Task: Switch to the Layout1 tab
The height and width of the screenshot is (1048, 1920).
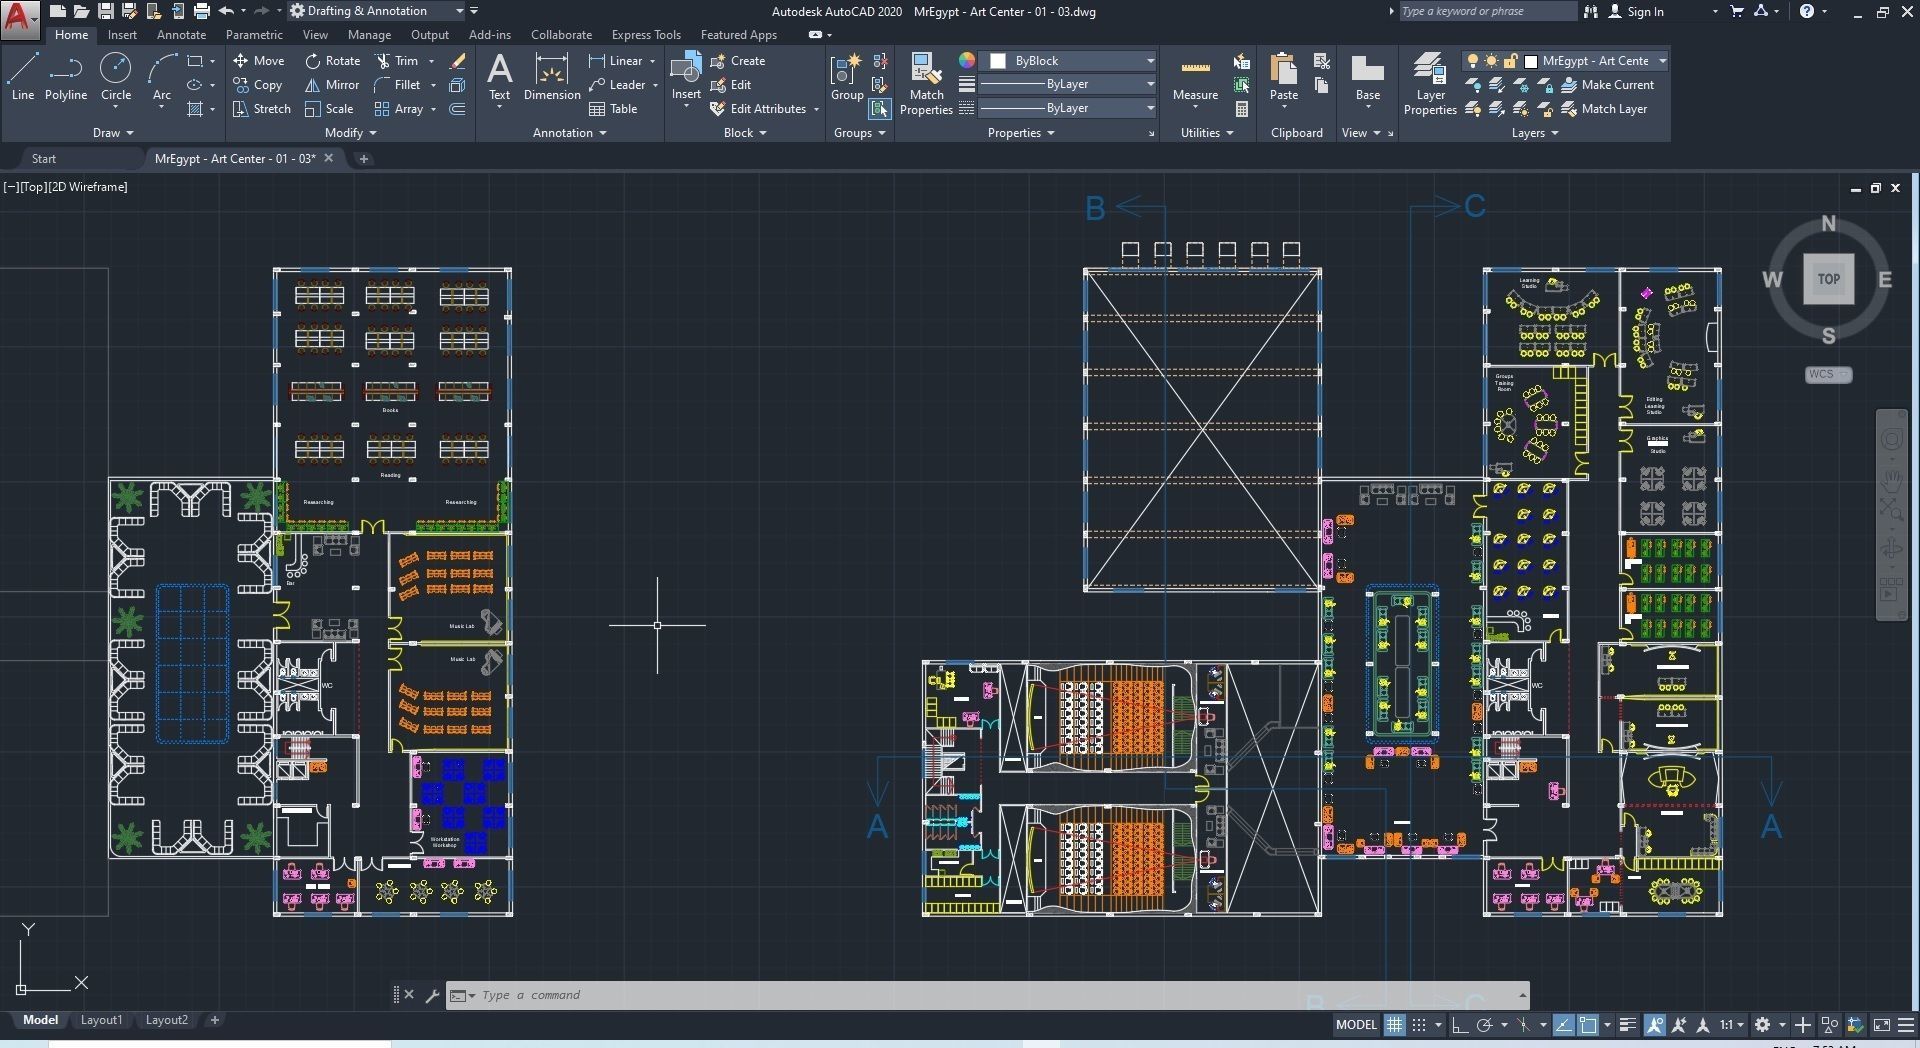Action: tap(101, 1020)
